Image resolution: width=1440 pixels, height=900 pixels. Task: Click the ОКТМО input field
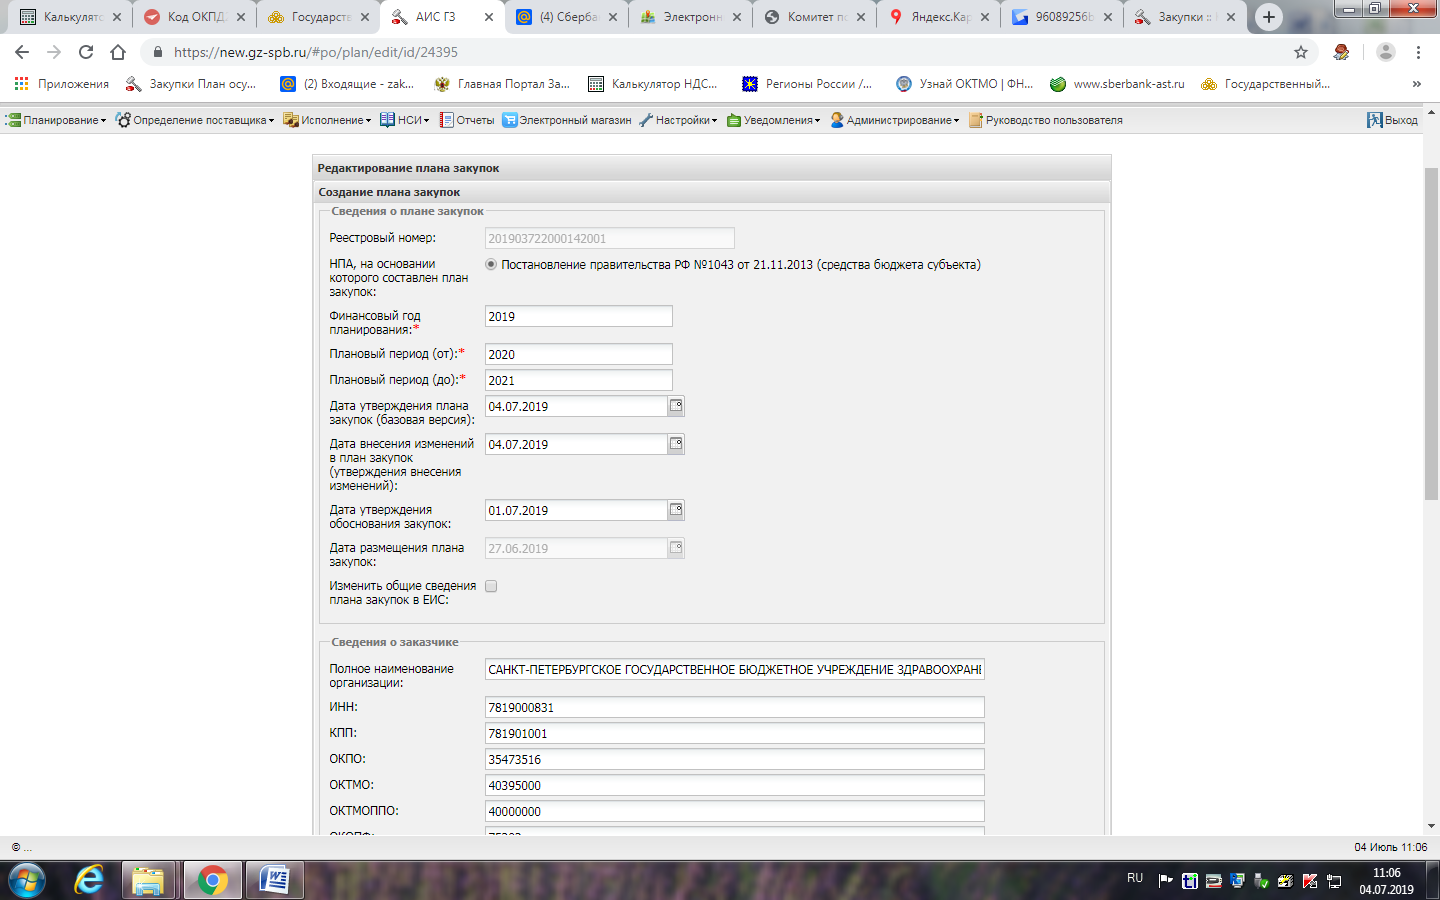coord(735,785)
